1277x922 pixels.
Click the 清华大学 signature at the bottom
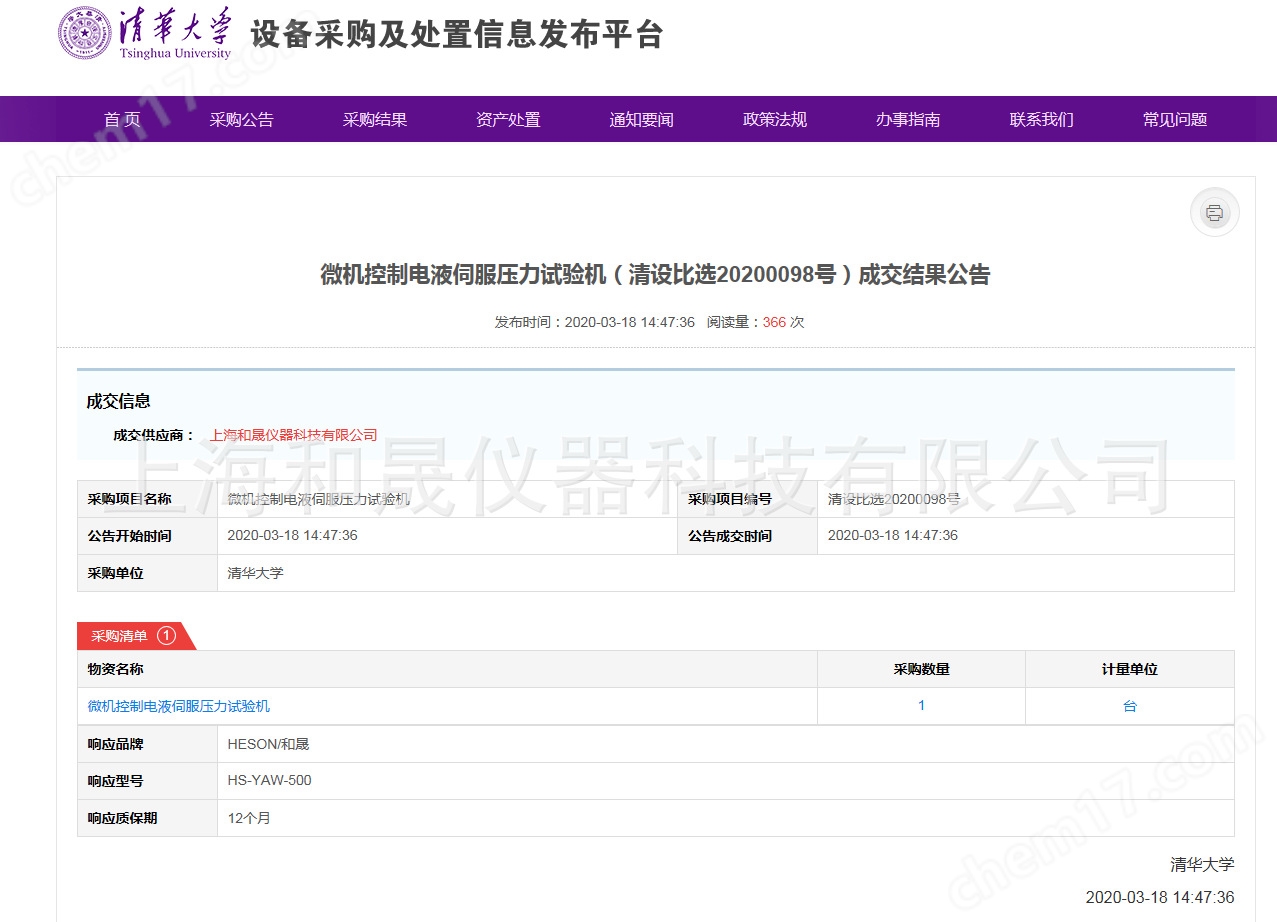pos(1203,864)
